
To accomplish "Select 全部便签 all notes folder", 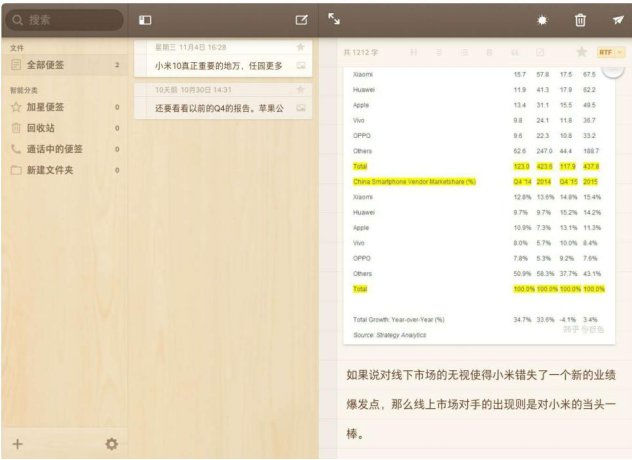I will click(64, 65).
